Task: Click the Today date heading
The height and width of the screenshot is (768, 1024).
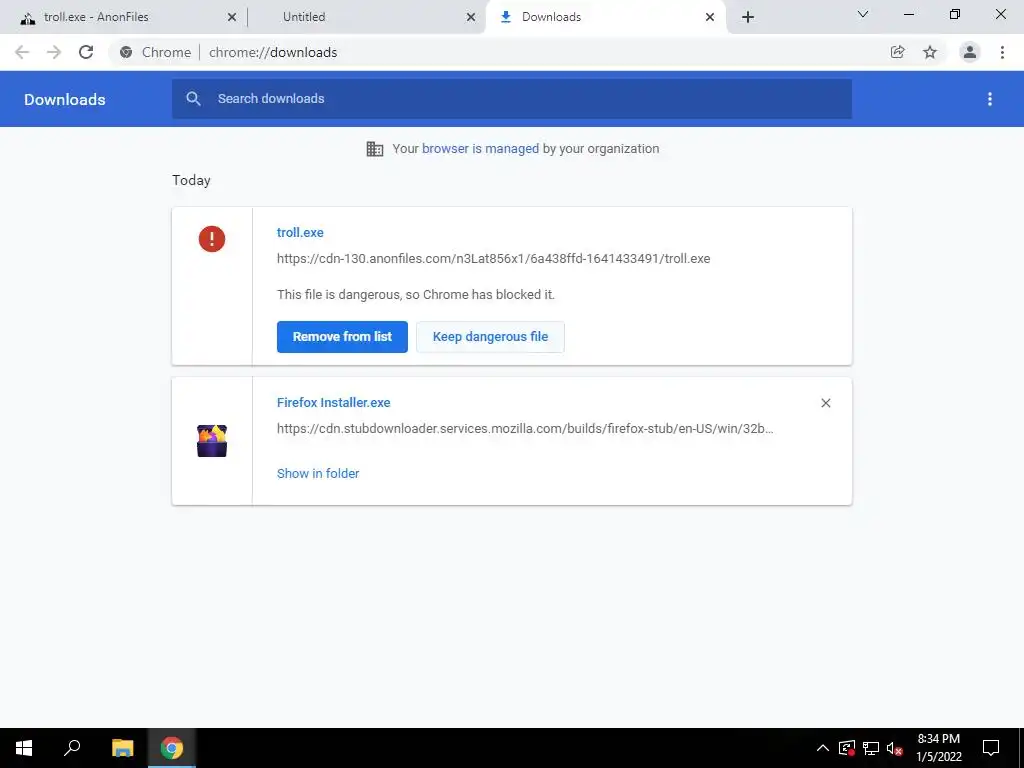Action: [191, 180]
